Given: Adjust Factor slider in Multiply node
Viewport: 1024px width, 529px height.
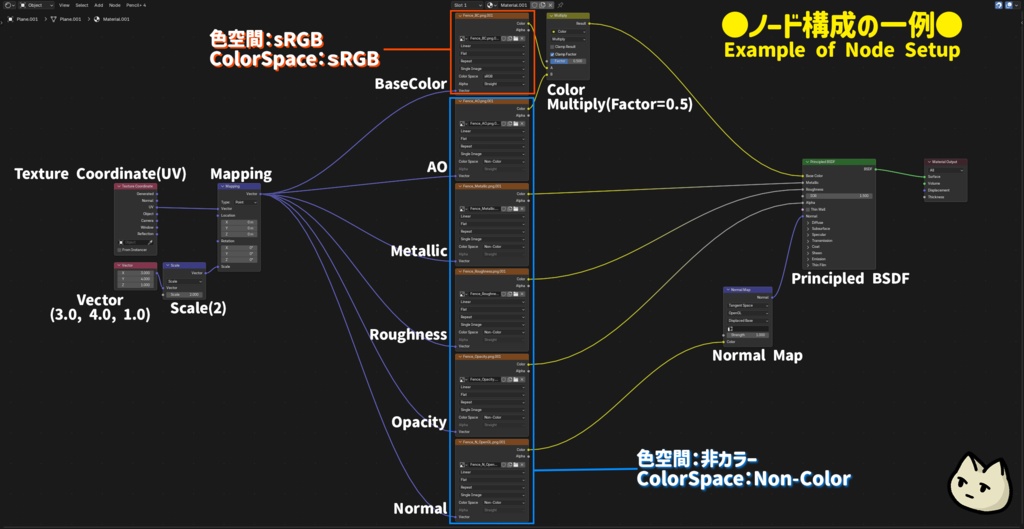Looking at the screenshot, I should tap(568, 61).
